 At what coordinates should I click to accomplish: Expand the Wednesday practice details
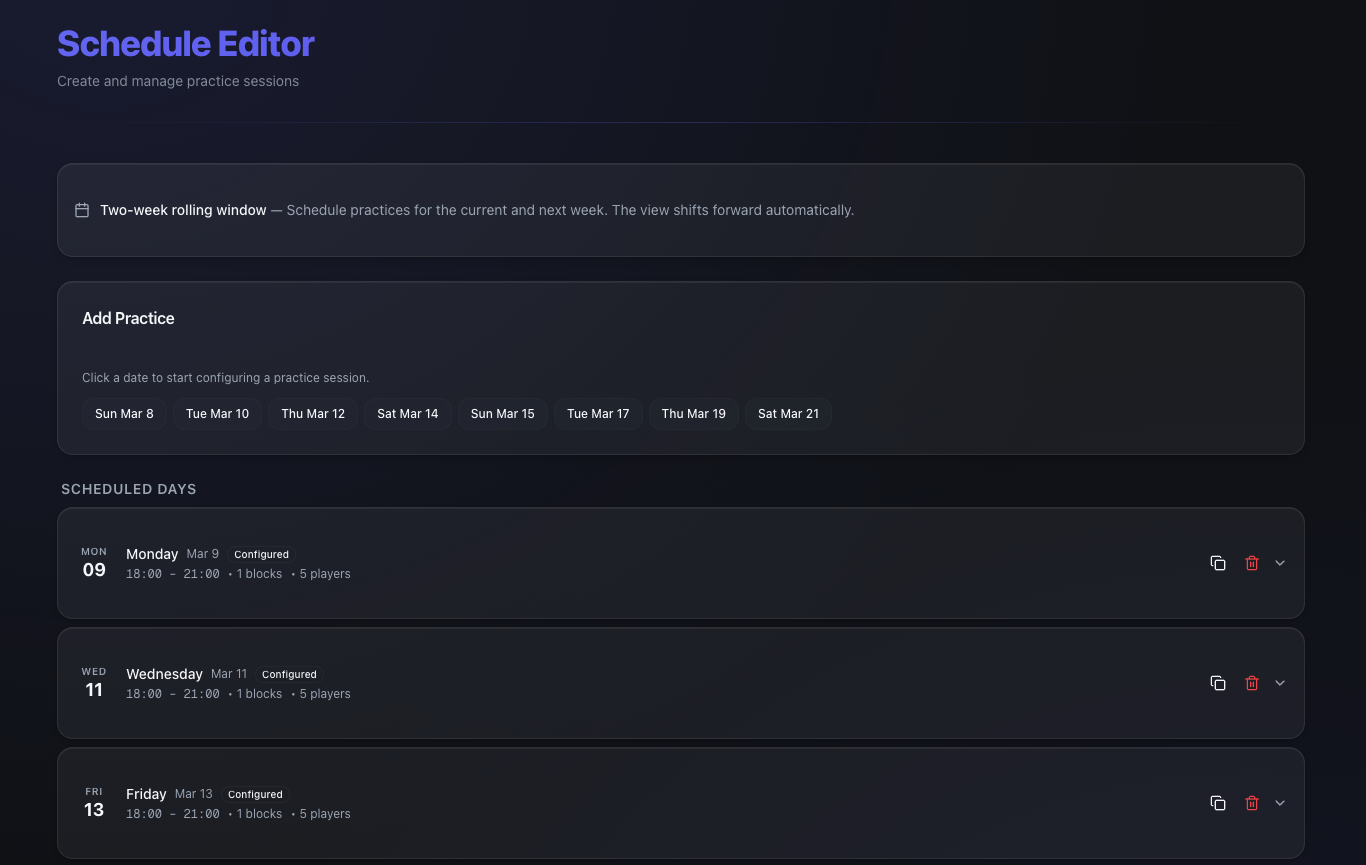coord(1281,683)
